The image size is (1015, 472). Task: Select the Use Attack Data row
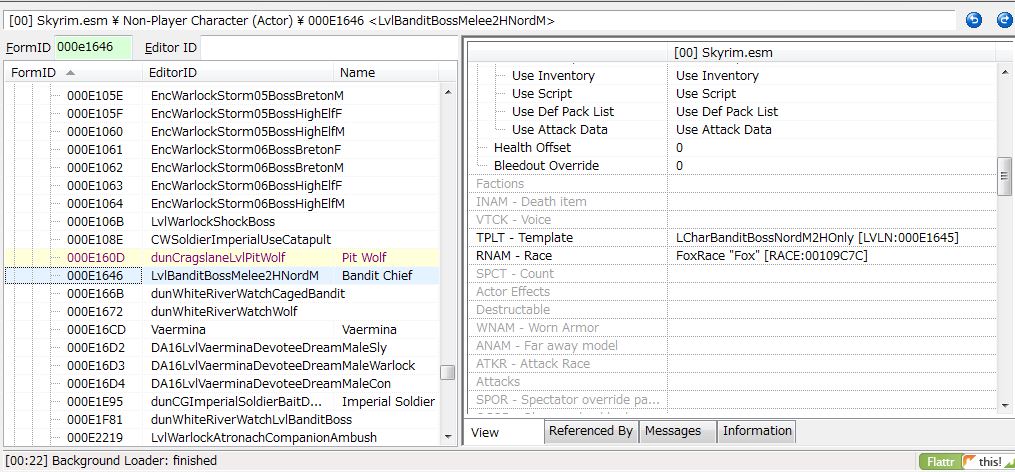[731, 129]
